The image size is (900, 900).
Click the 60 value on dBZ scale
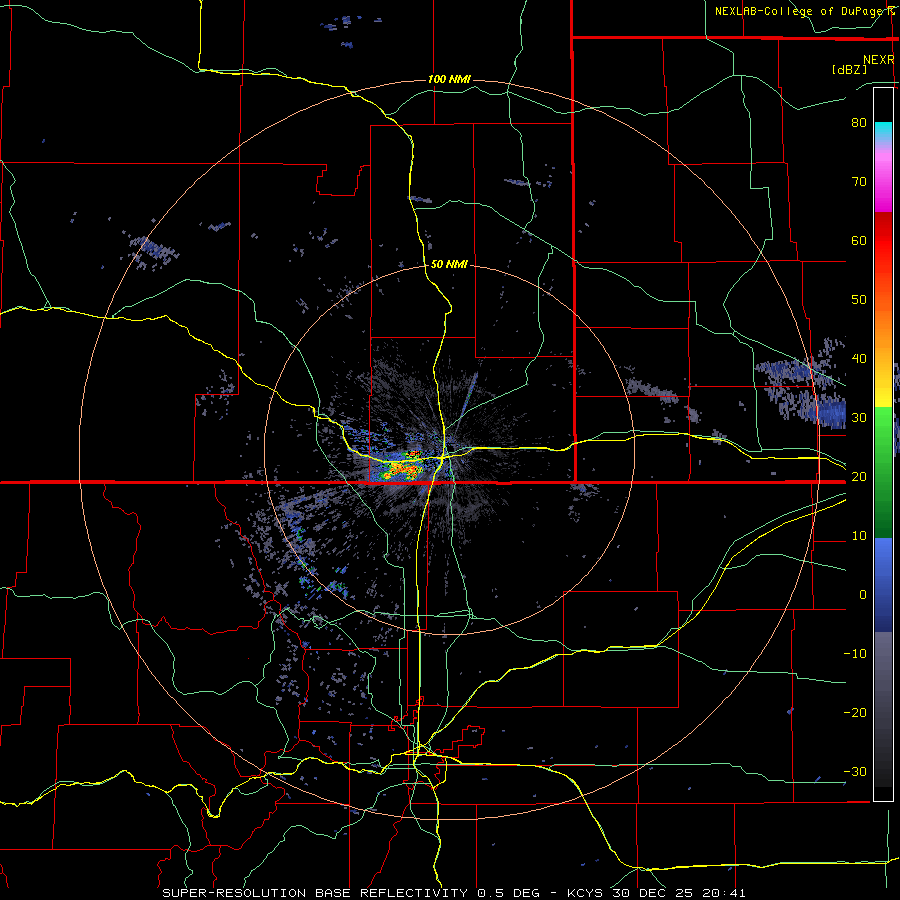coord(859,240)
